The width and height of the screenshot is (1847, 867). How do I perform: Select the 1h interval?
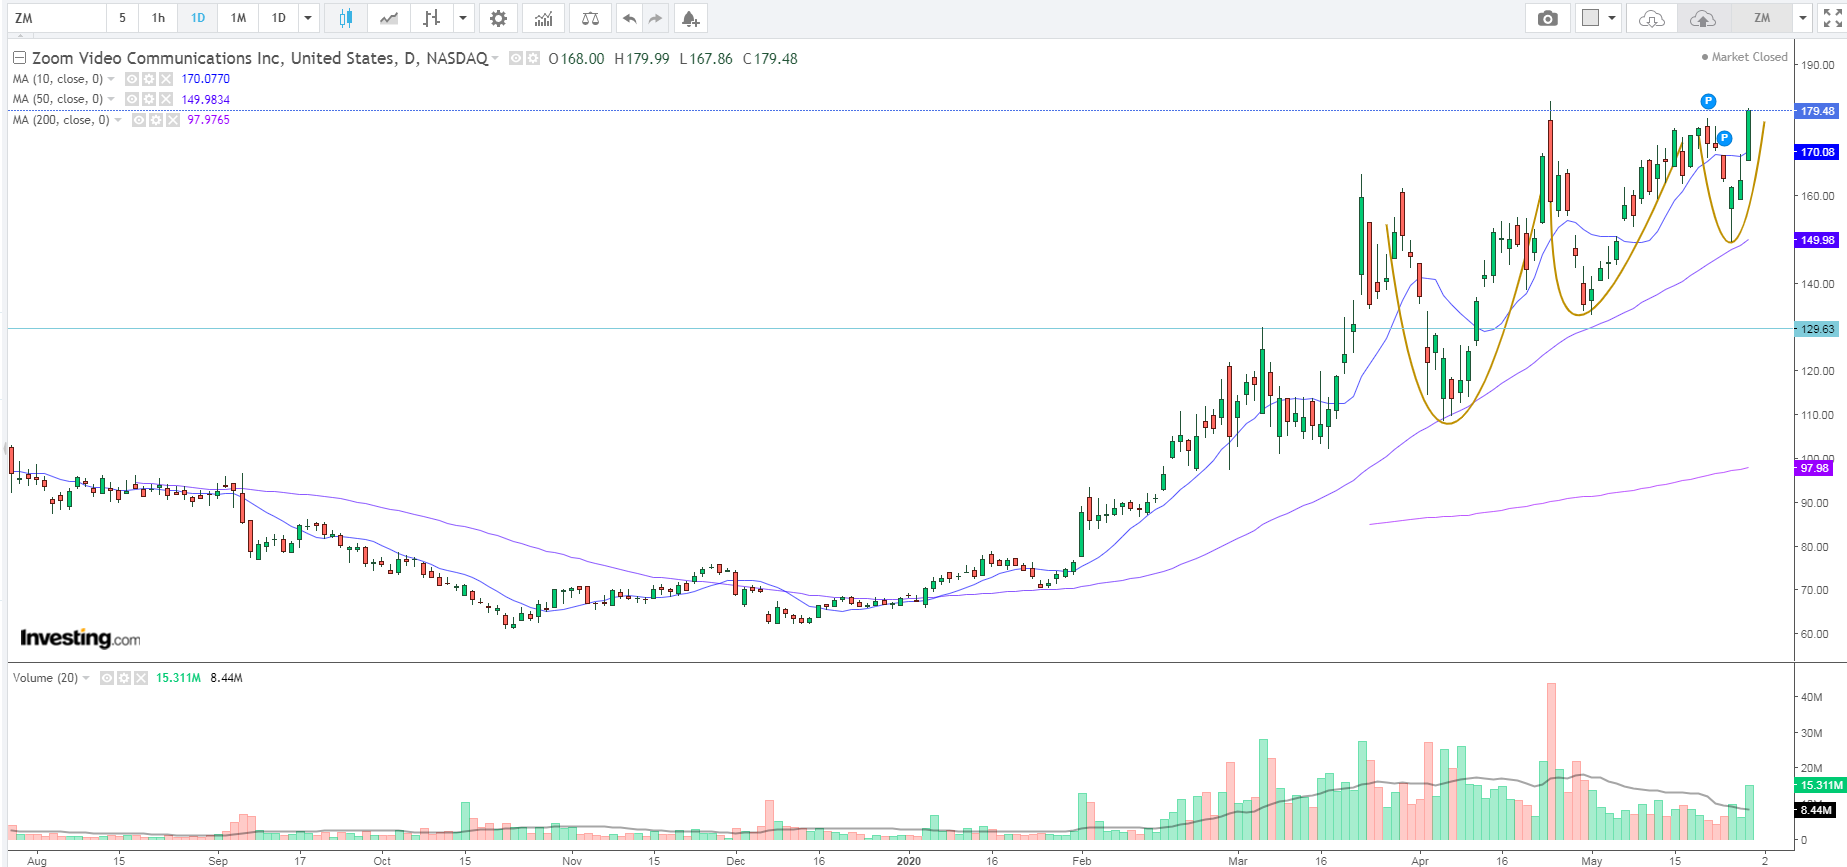(x=158, y=18)
